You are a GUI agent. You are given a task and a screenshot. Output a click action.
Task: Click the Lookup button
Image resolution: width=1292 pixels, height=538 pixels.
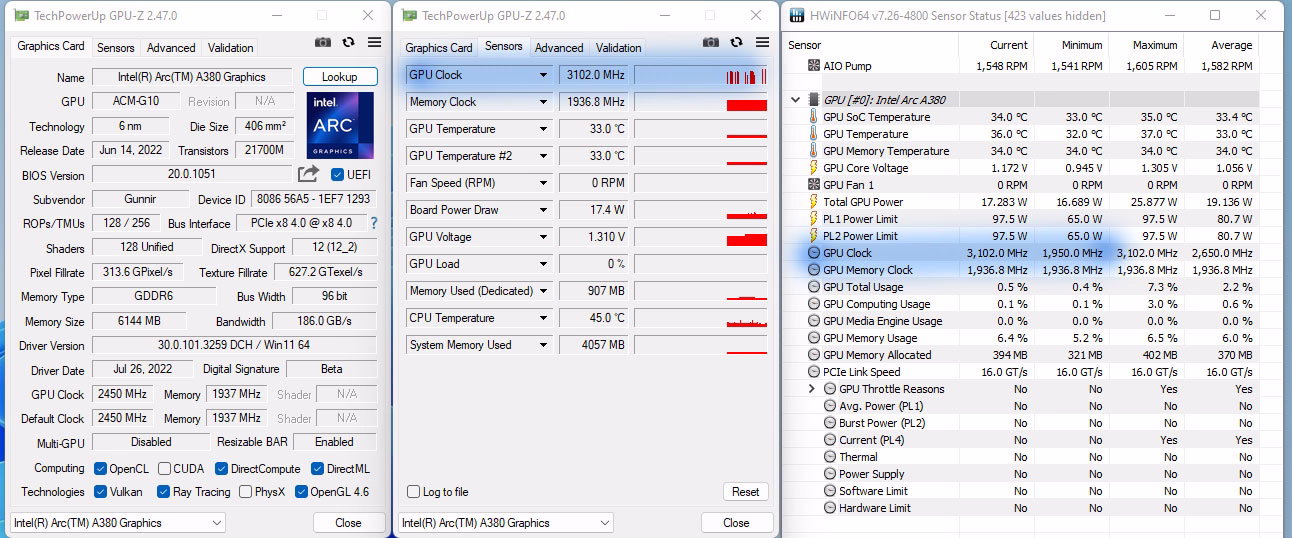click(340, 77)
